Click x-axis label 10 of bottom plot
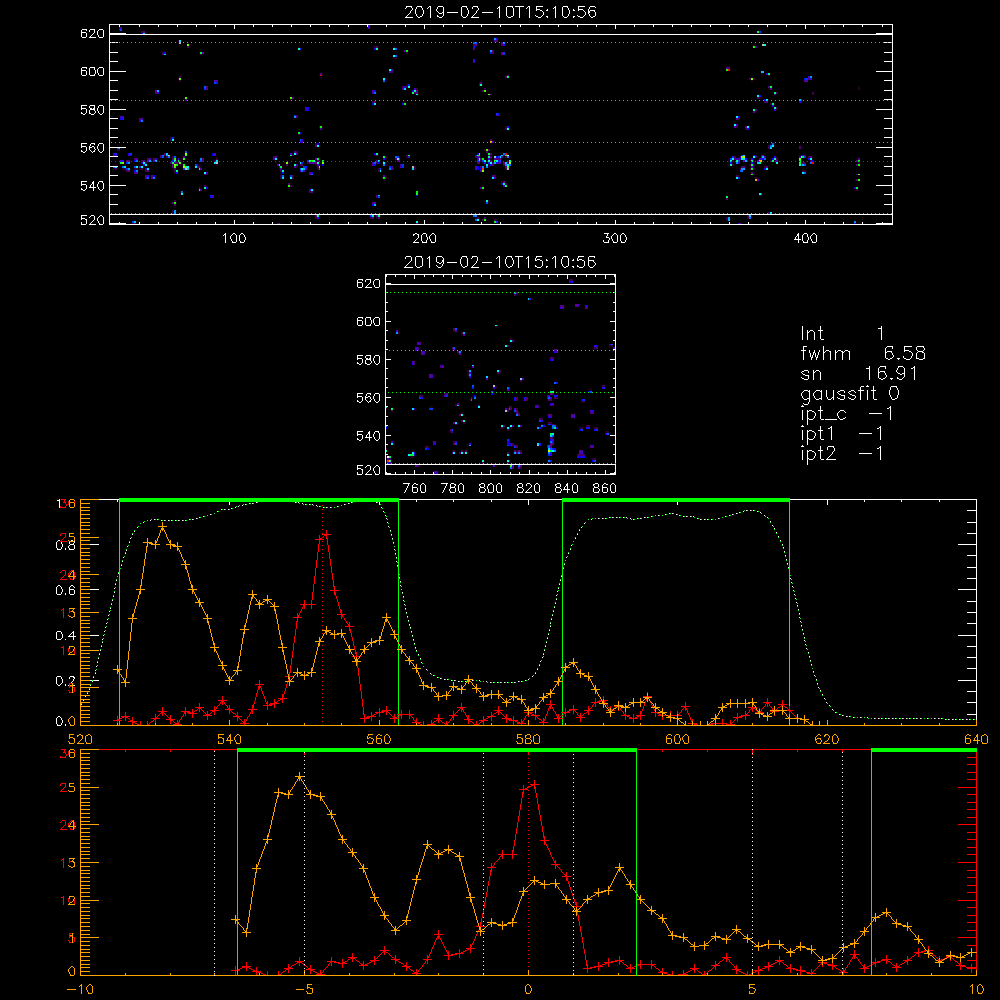1000x1000 pixels. 976,989
